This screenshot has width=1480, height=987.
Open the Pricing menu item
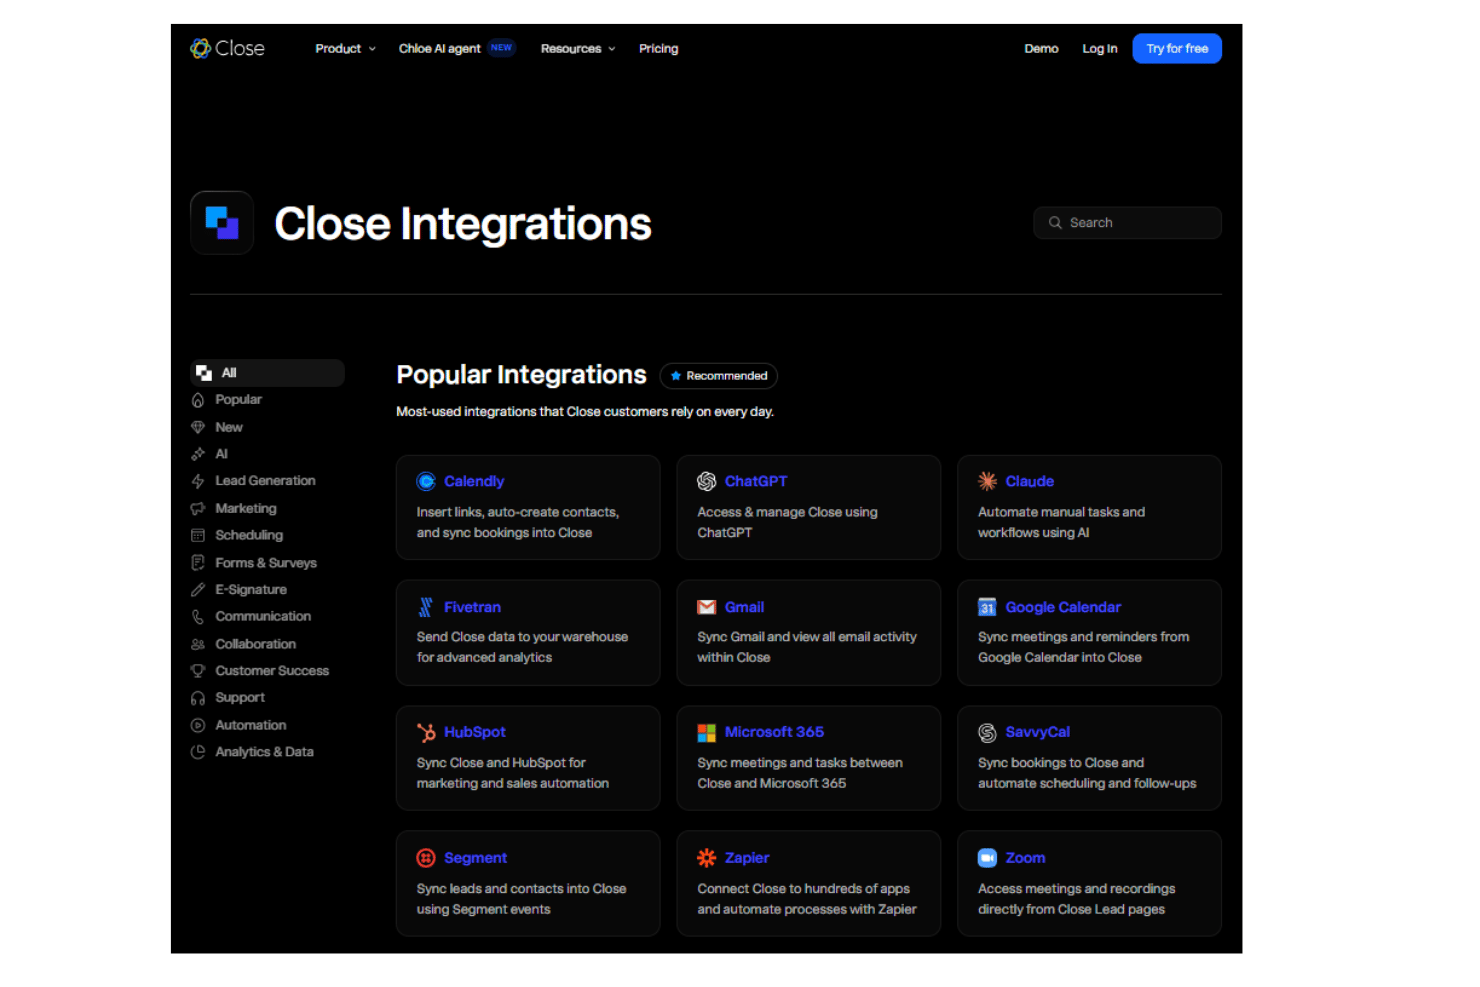[658, 48]
